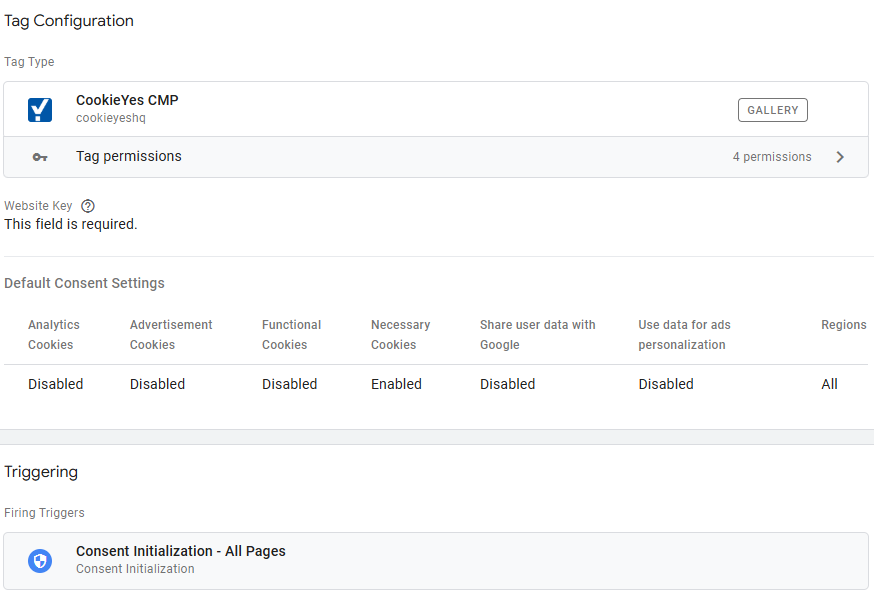Click the Triggering section heading
The height and width of the screenshot is (599, 874).
tap(41, 472)
